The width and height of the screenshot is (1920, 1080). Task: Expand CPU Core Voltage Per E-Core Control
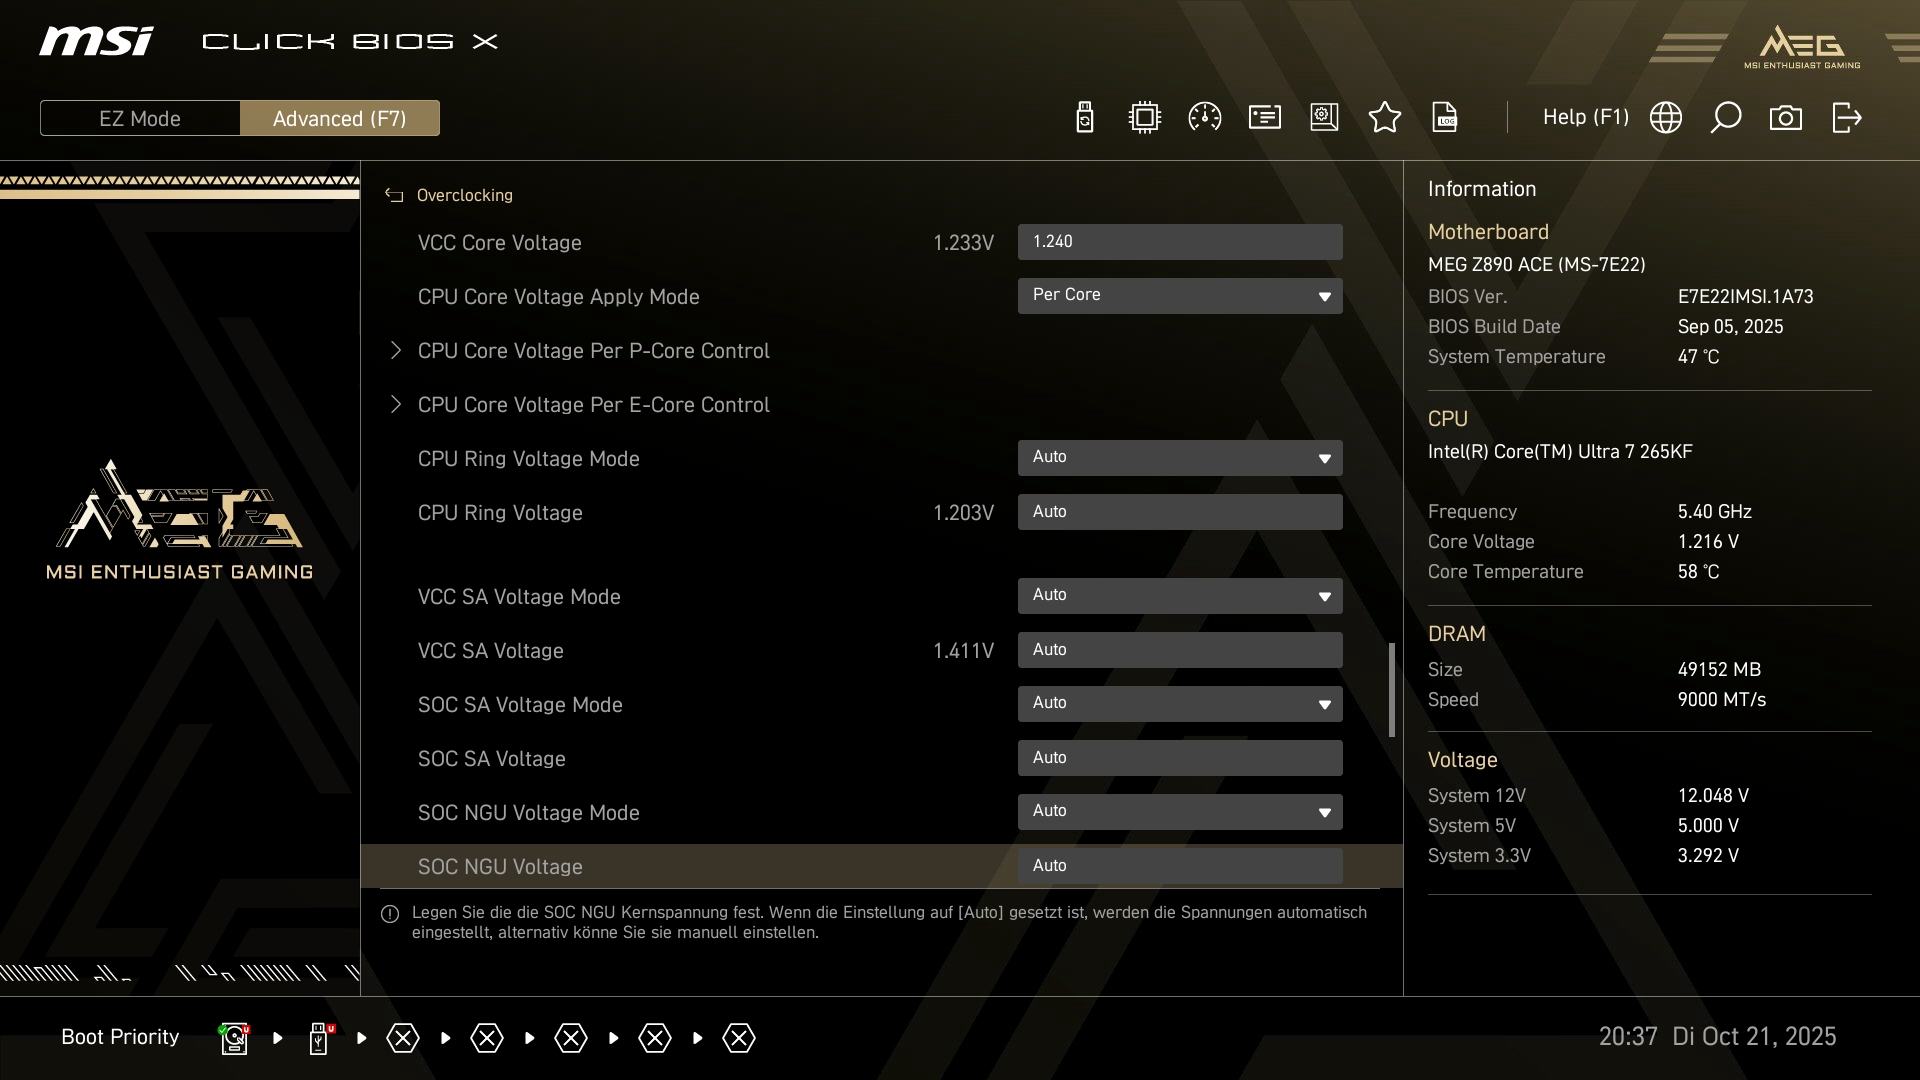[x=593, y=405]
